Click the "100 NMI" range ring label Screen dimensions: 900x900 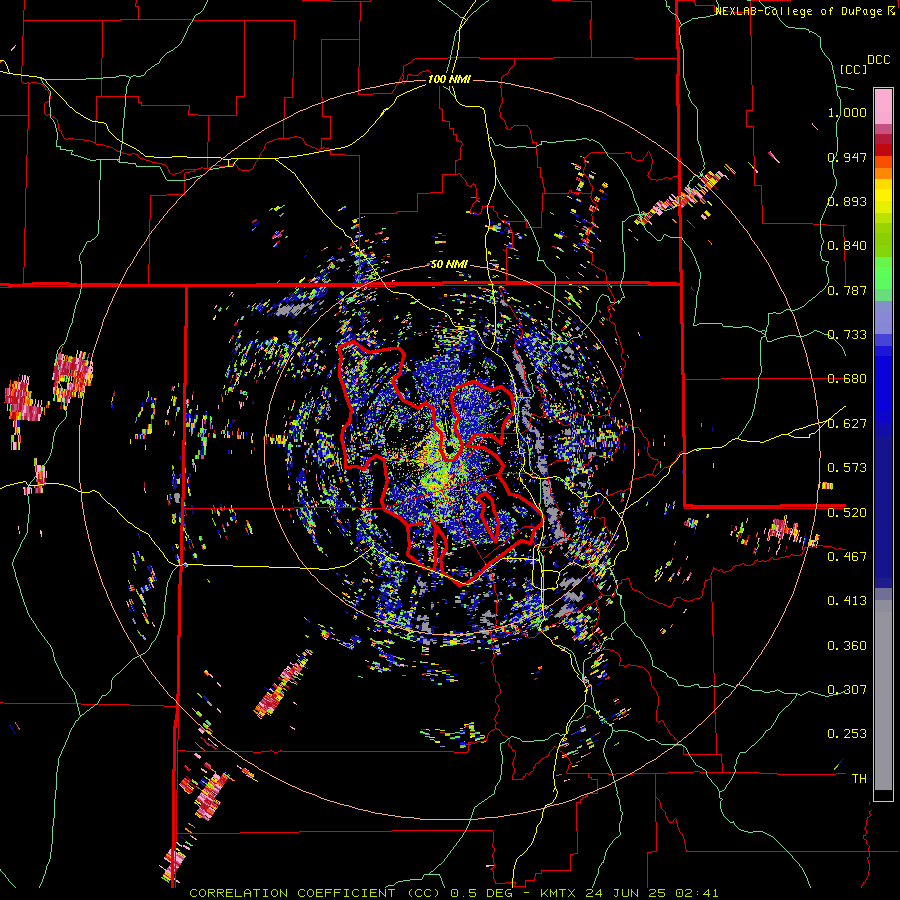point(449,79)
